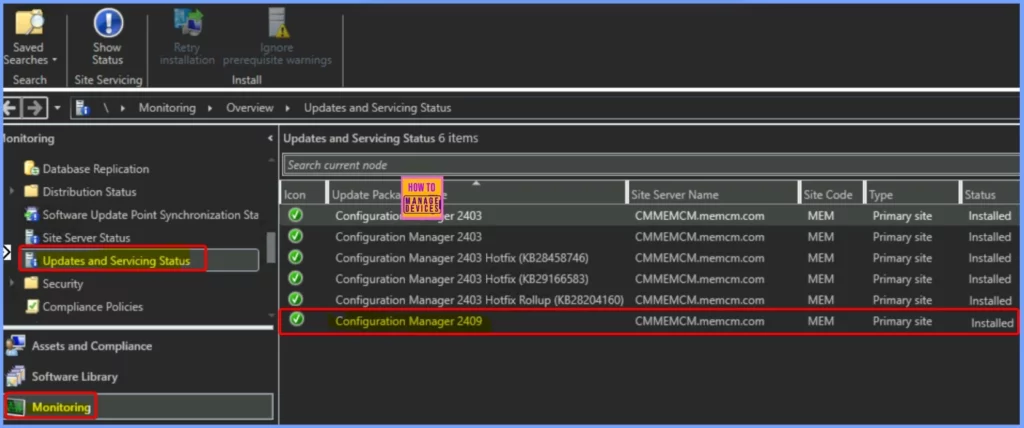Open the Site Server Status node
The width and height of the screenshot is (1024, 428).
pyautogui.click(x=86, y=238)
